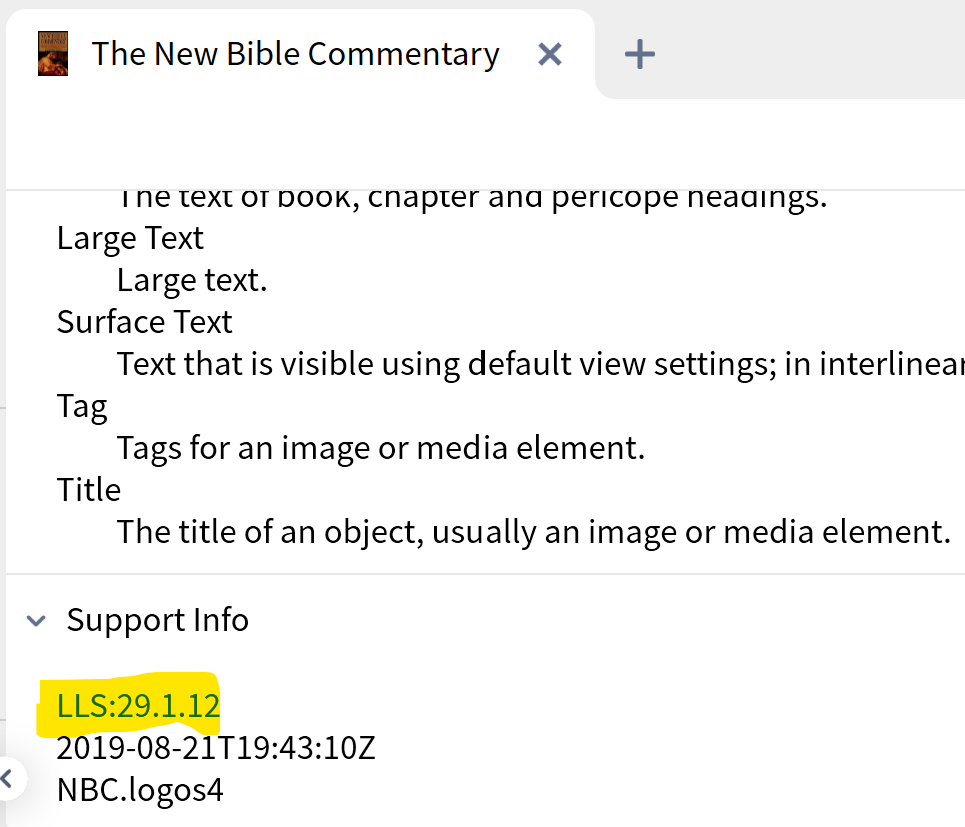
Task: Open a new tab with the plus icon
Action: [x=639, y=54]
